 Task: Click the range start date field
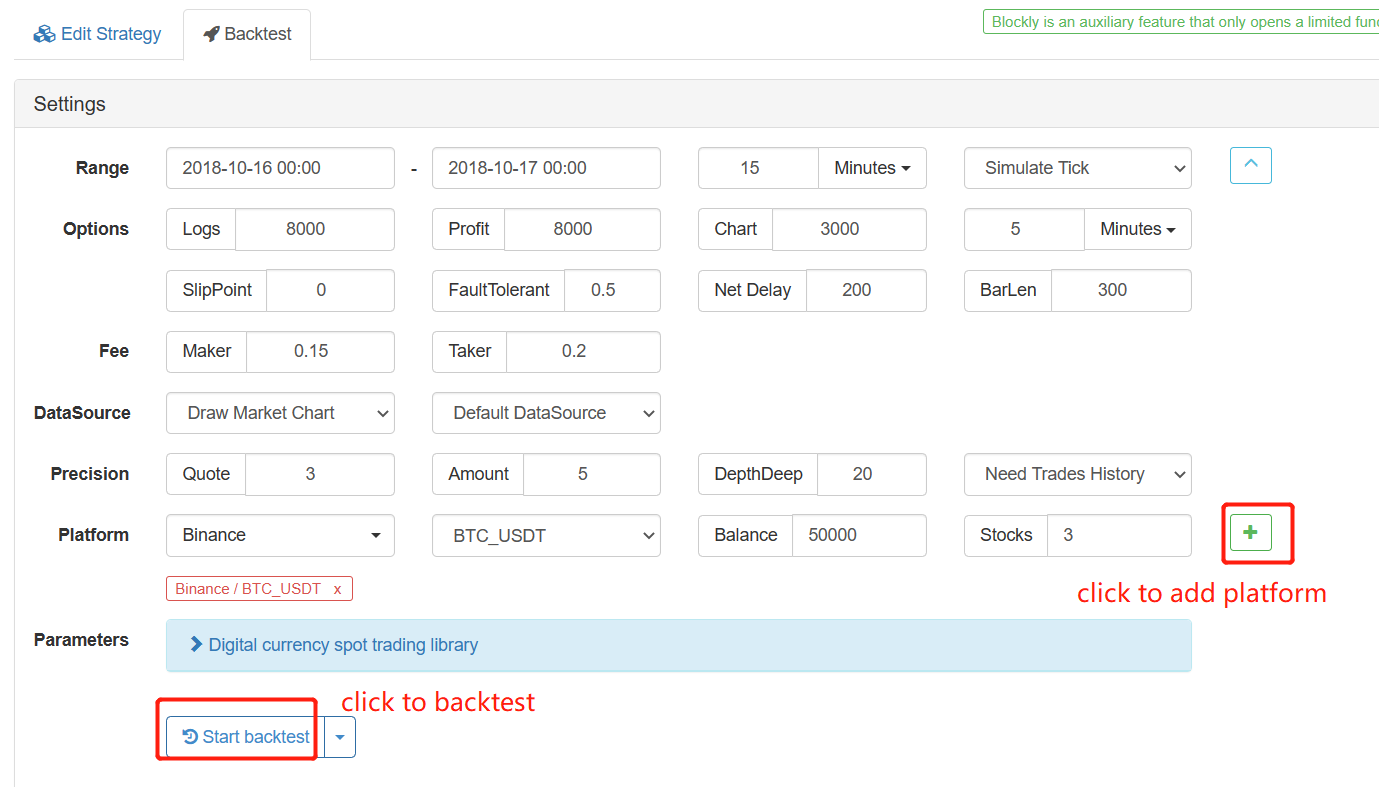point(280,168)
